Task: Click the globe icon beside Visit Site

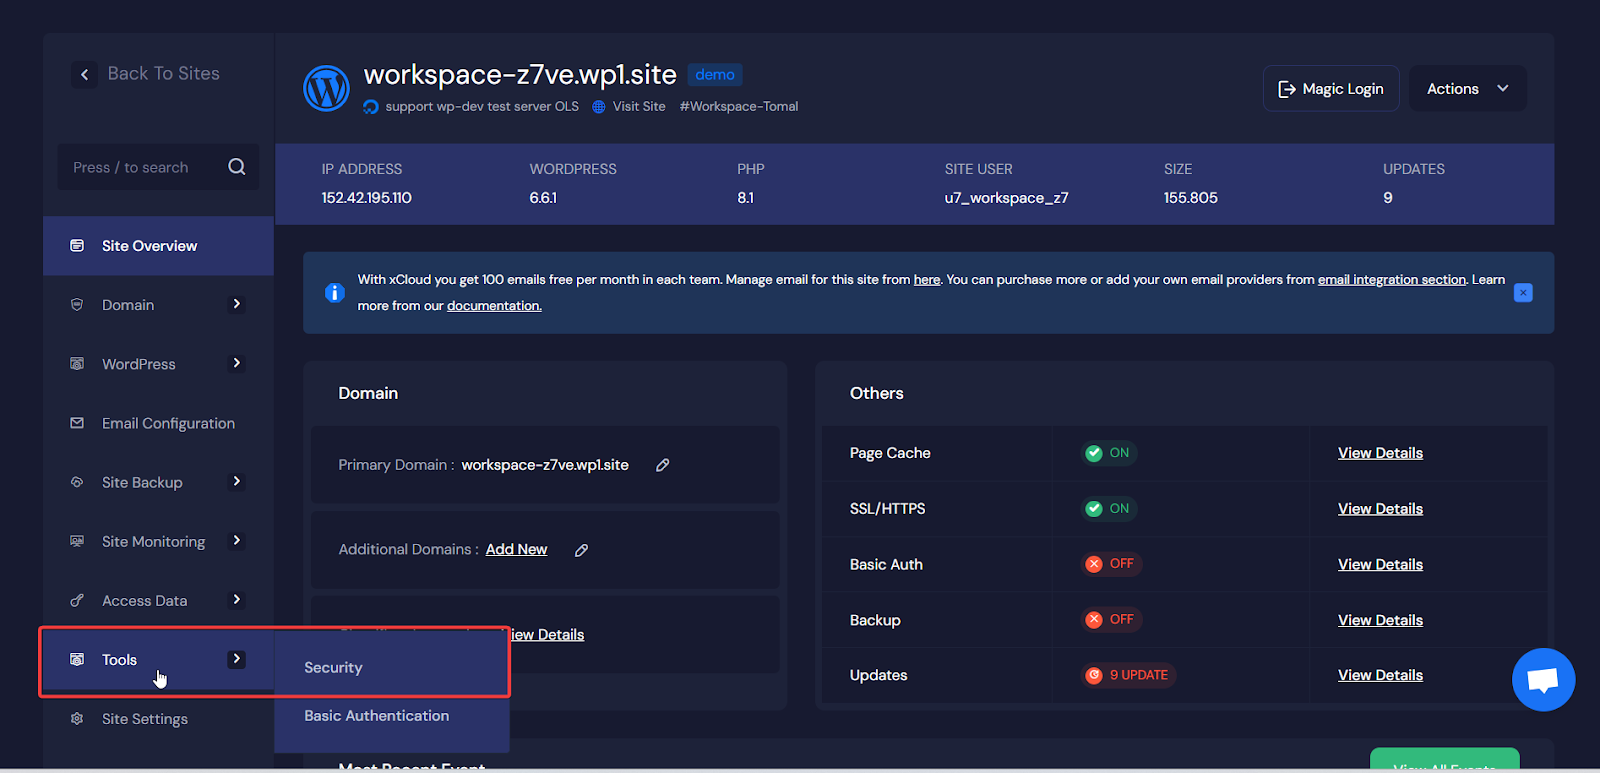Action: [x=599, y=107]
